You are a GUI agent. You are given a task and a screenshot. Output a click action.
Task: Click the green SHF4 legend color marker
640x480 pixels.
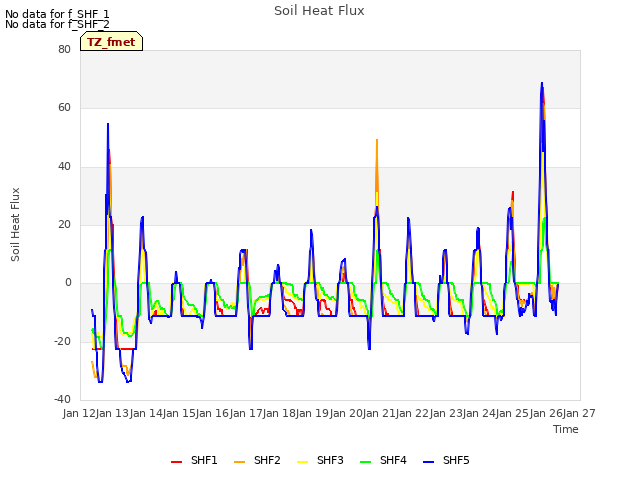[366, 462]
